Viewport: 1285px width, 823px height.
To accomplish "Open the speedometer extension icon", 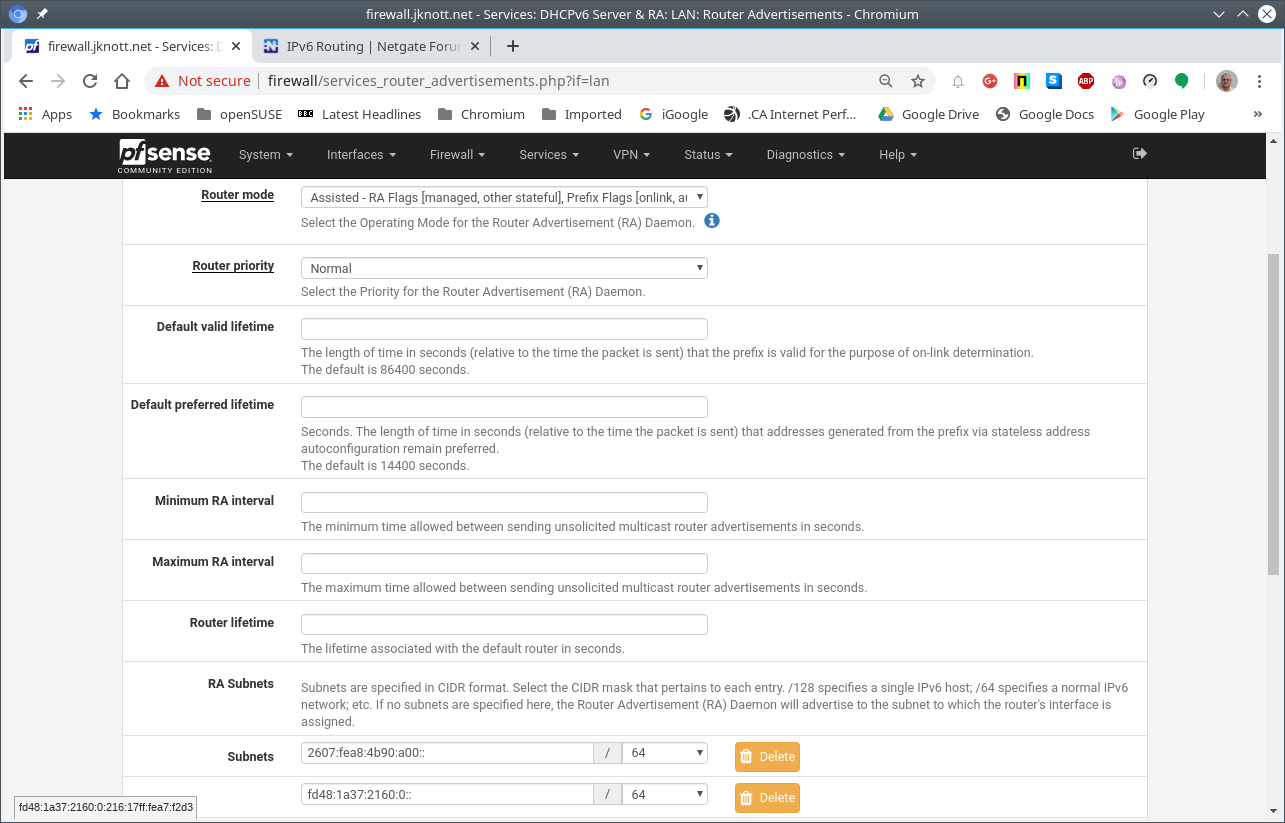I will 1150,81.
